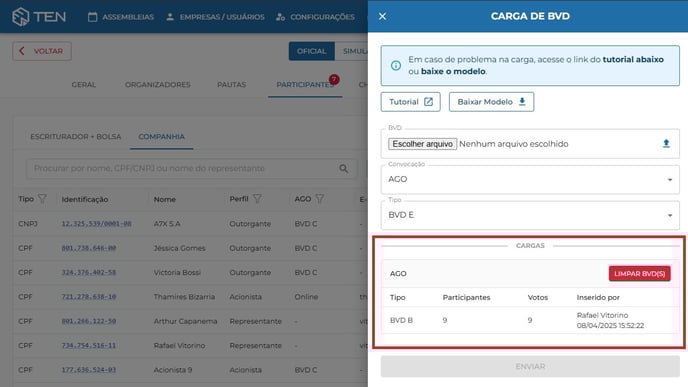Click the BVD B load row
The width and height of the screenshot is (688, 387).
coord(530,320)
